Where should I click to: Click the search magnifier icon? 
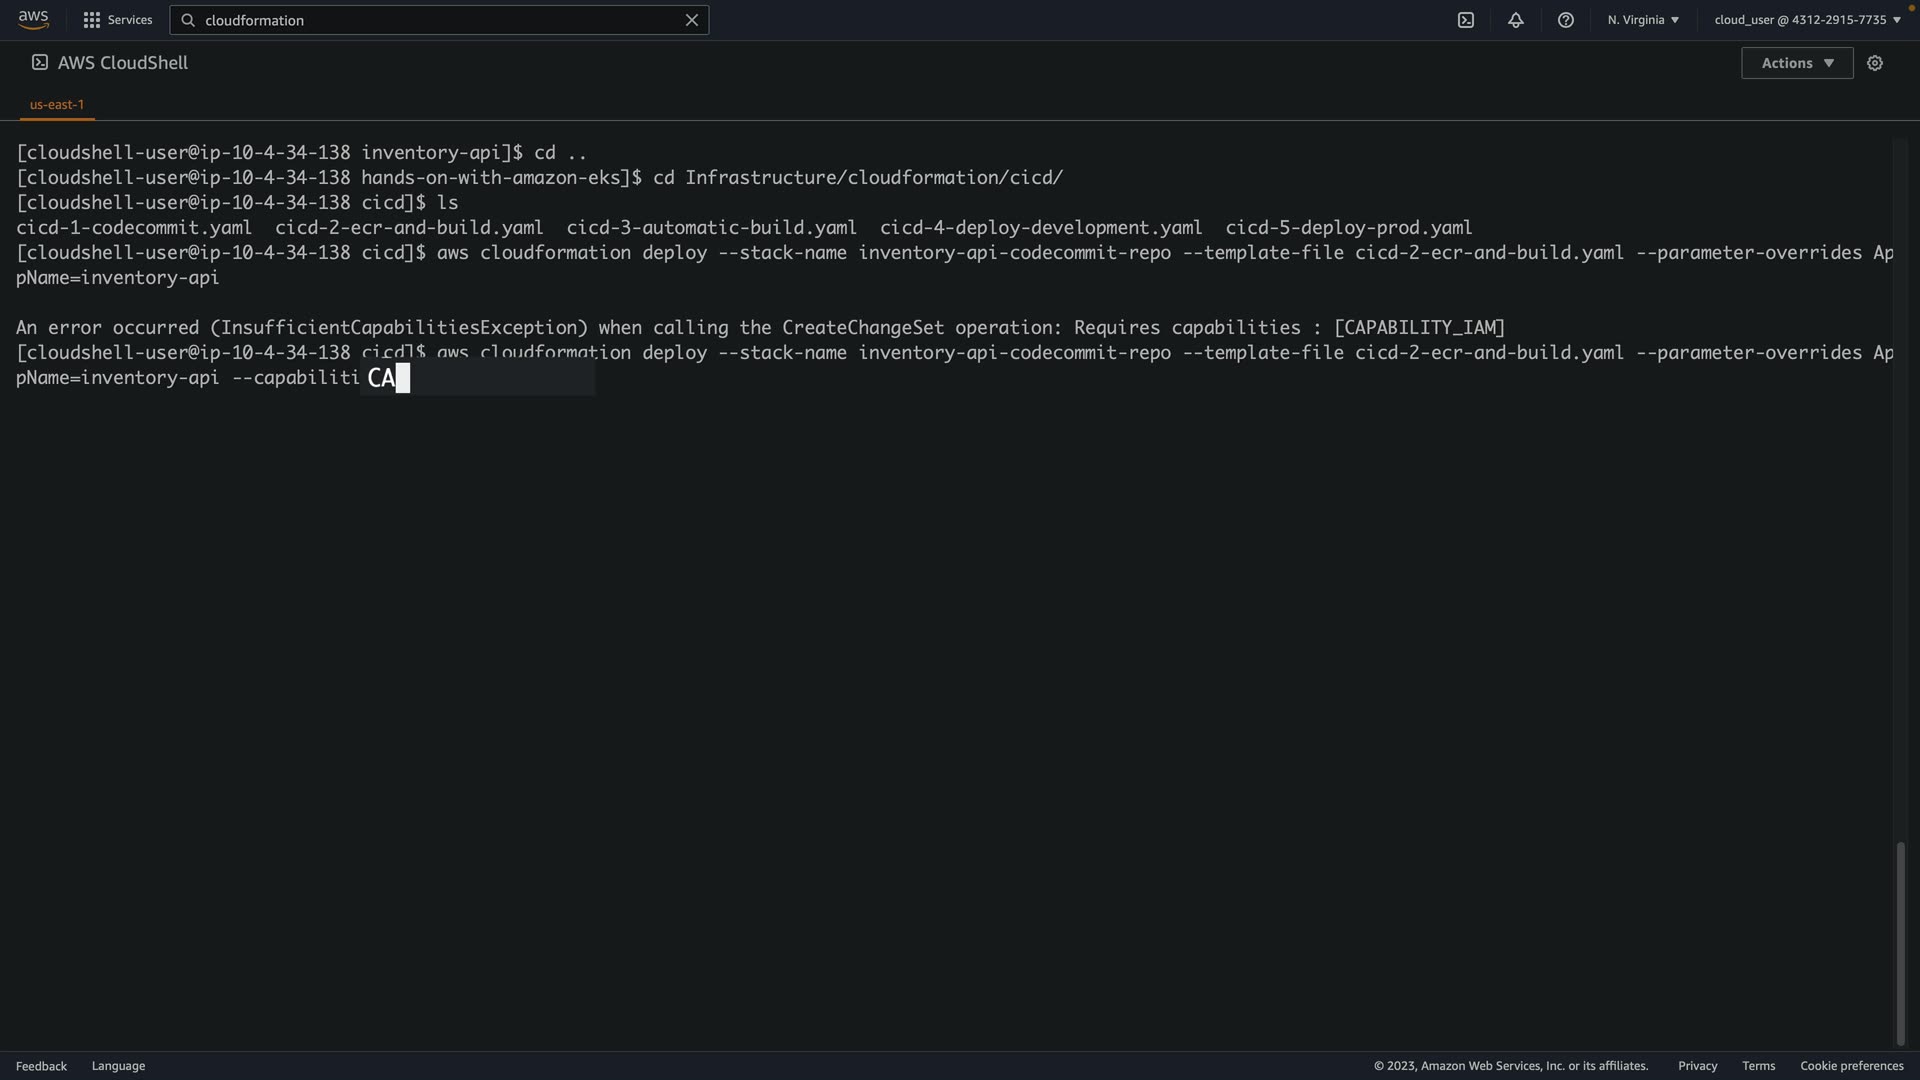tap(188, 20)
